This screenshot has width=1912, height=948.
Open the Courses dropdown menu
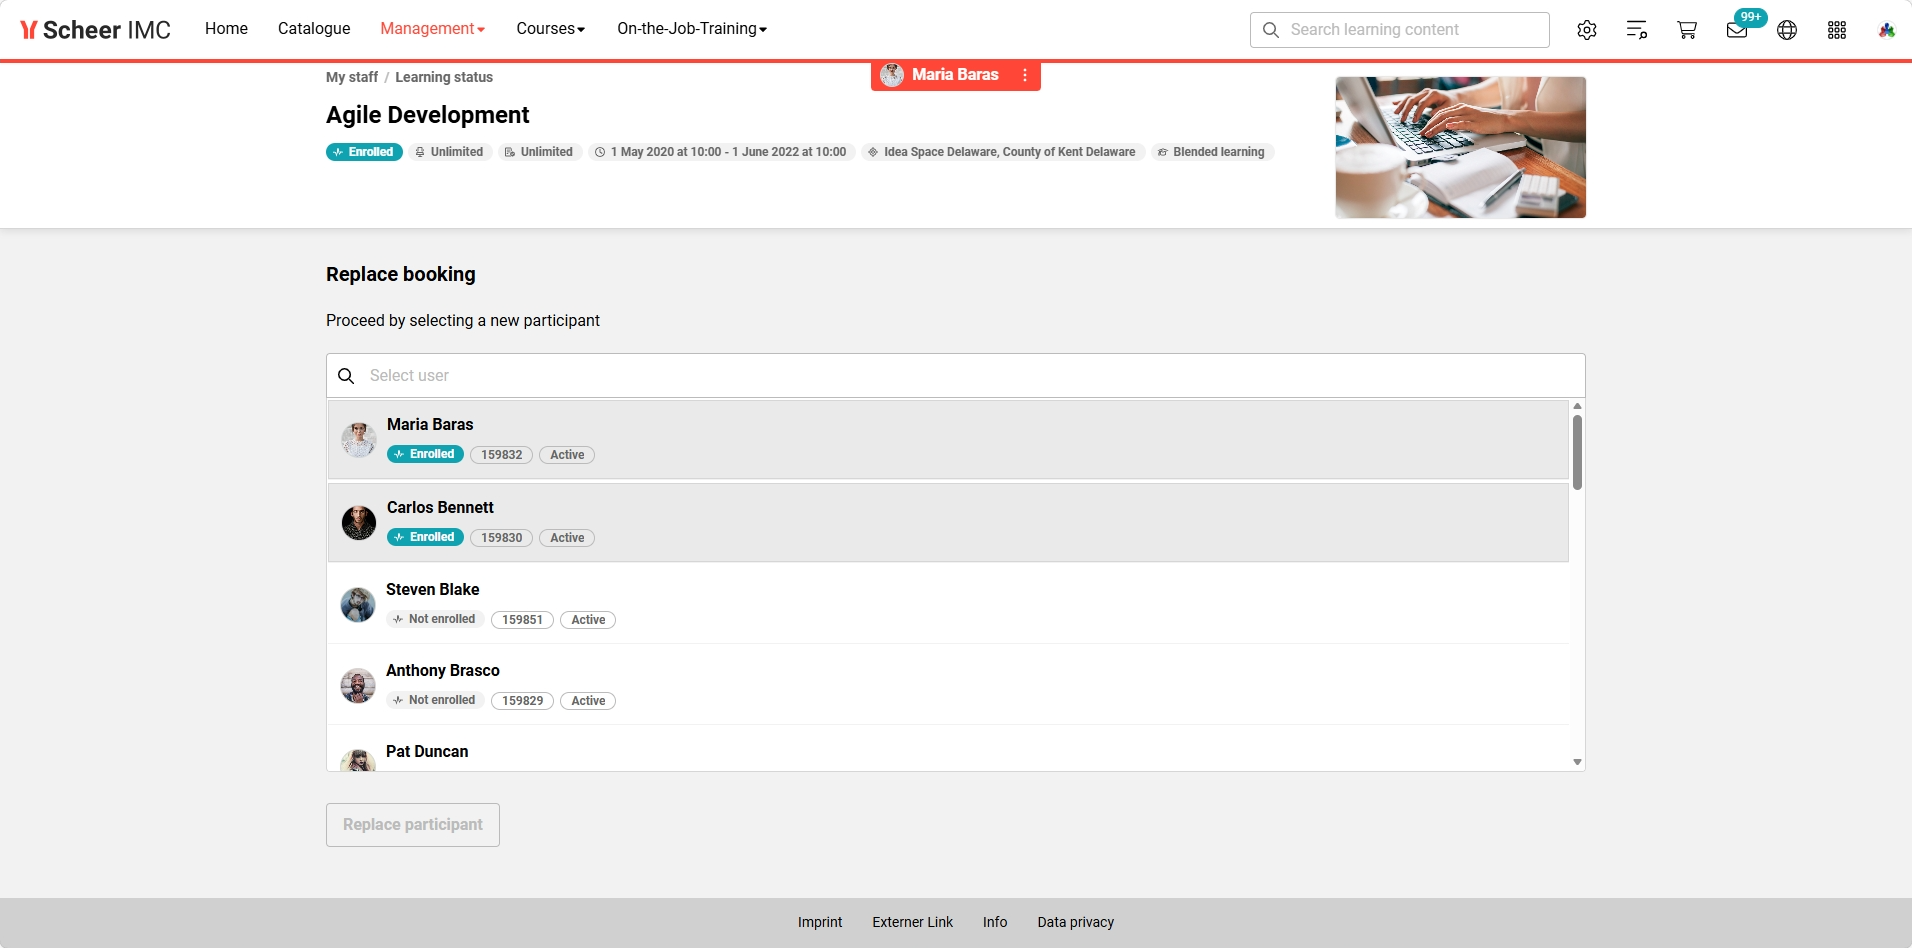pos(551,29)
